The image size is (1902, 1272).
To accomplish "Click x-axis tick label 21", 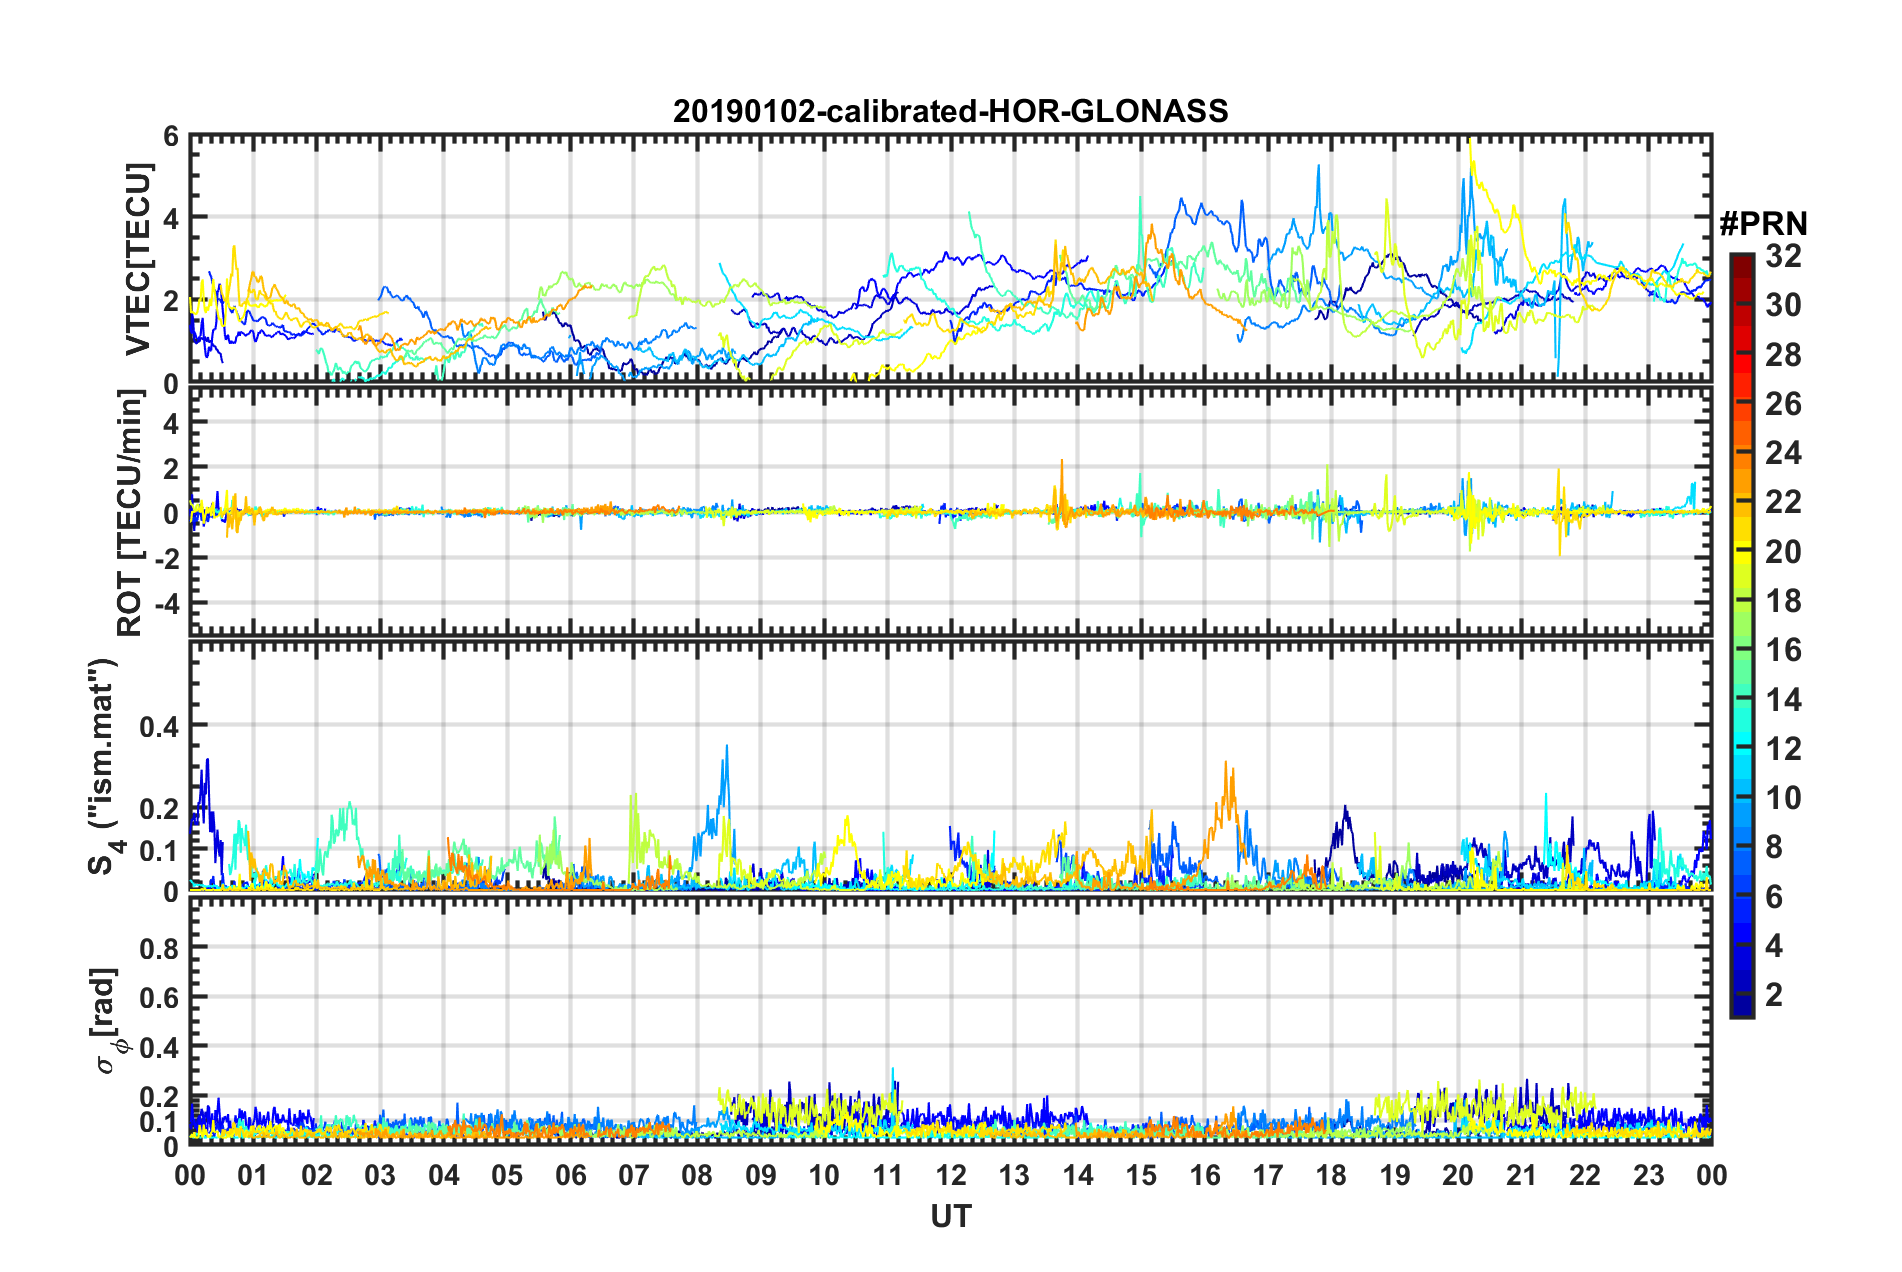I will coord(1521,1175).
